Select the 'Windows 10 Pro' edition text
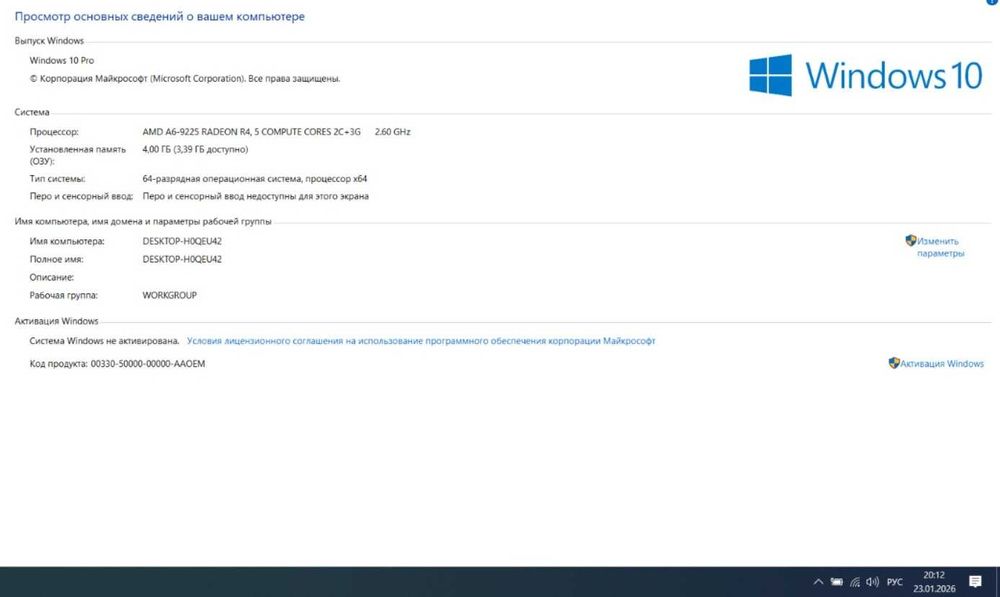1000x597 pixels. click(62, 61)
